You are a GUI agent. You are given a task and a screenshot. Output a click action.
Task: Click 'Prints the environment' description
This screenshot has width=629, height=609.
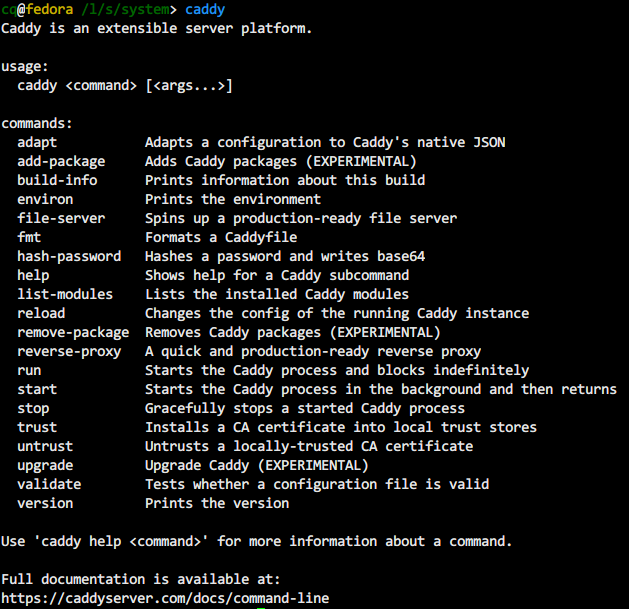[x=233, y=199]
